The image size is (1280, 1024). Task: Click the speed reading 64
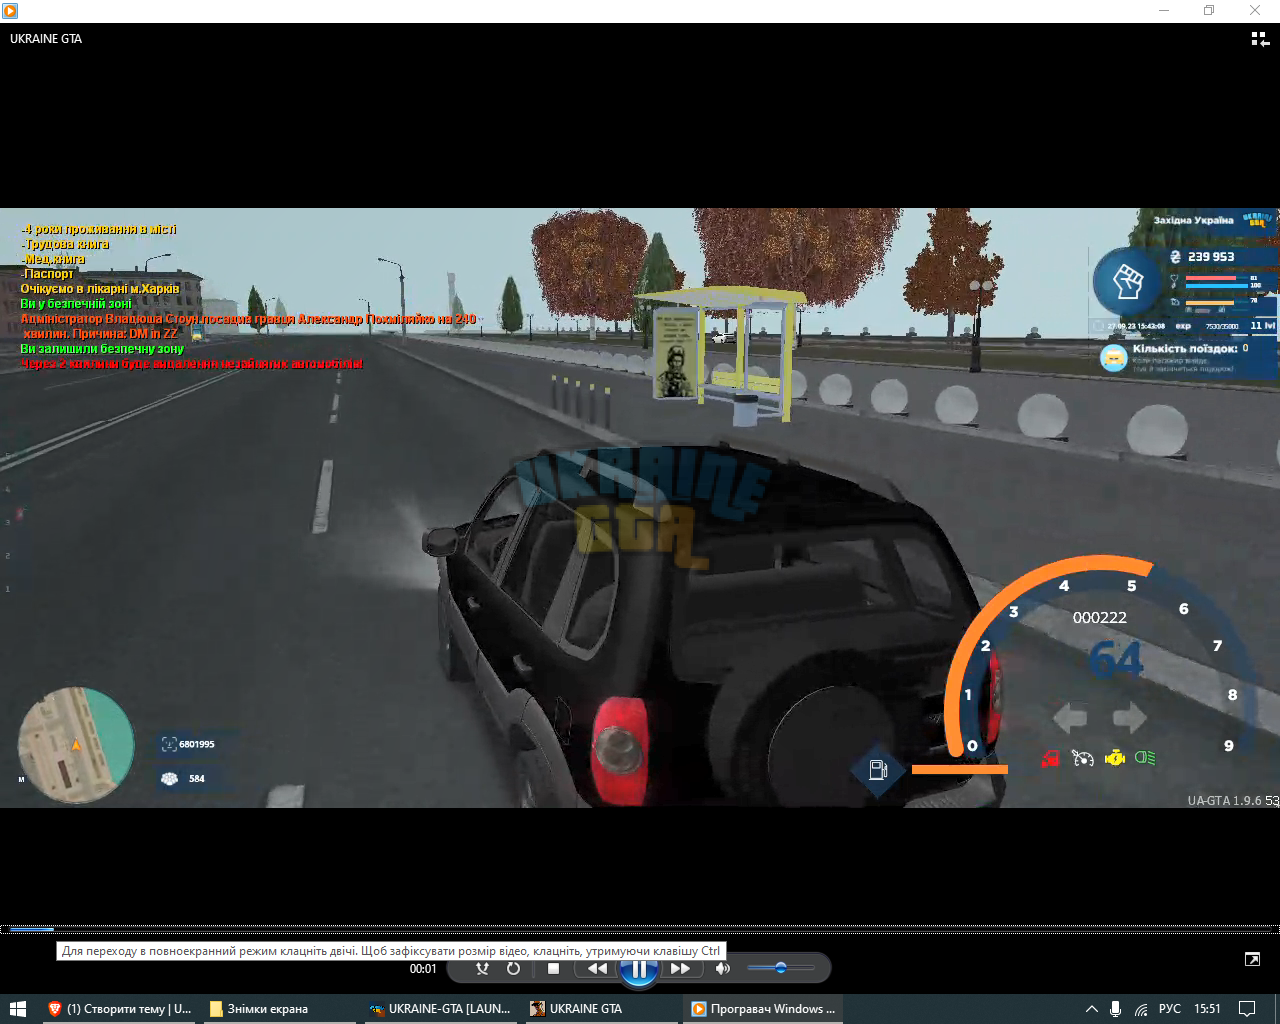click(x=1115, y=660)
